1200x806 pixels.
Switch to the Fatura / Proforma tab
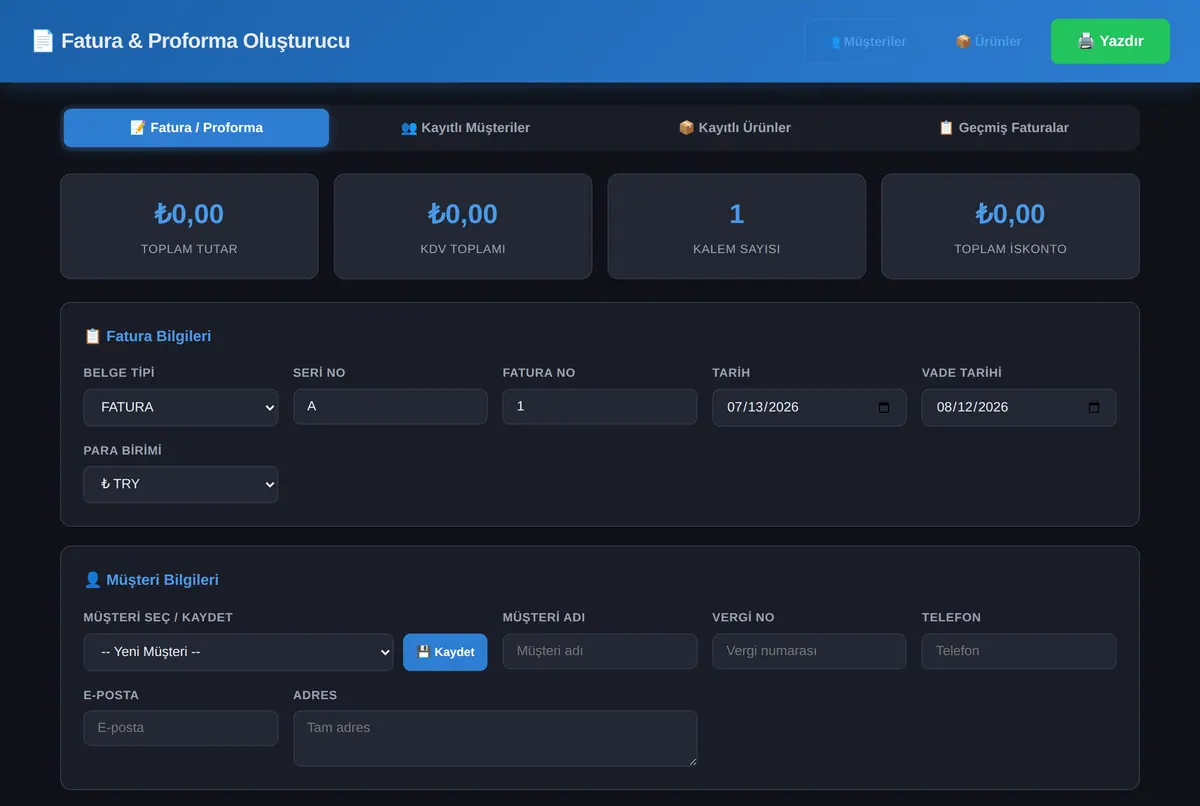pyautogui.click(x=196, y=128)
